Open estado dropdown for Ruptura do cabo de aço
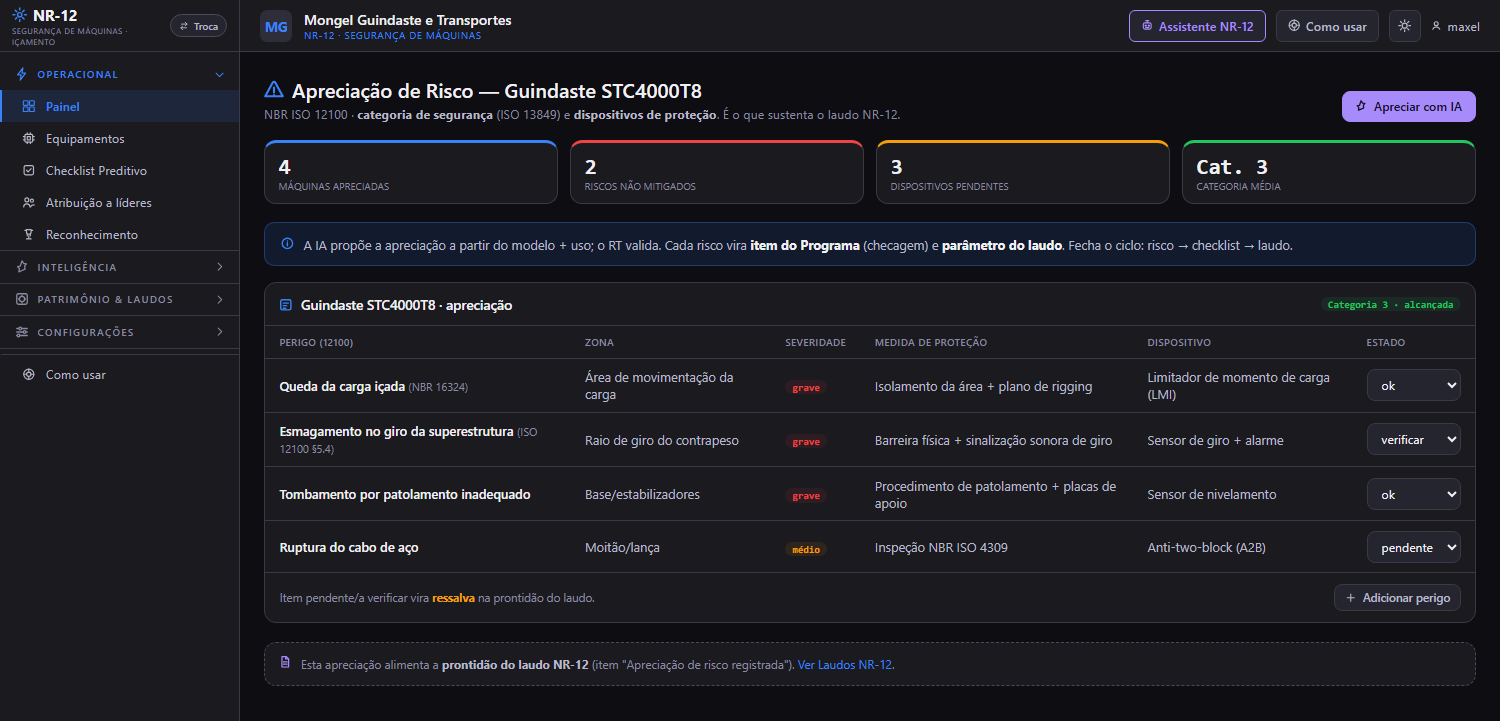1500x721 pixels. 1413,547
